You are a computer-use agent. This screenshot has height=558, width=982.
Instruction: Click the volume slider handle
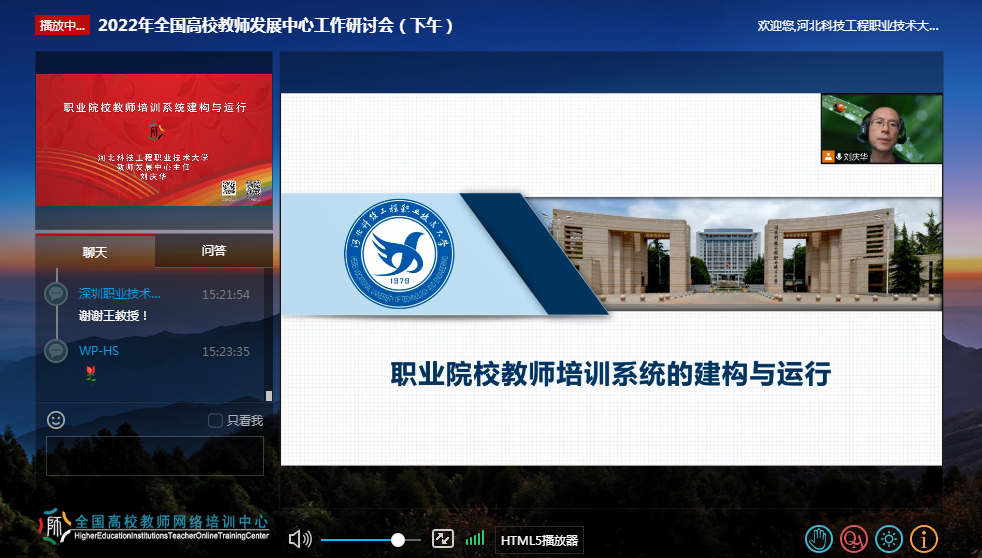point(398,539)
